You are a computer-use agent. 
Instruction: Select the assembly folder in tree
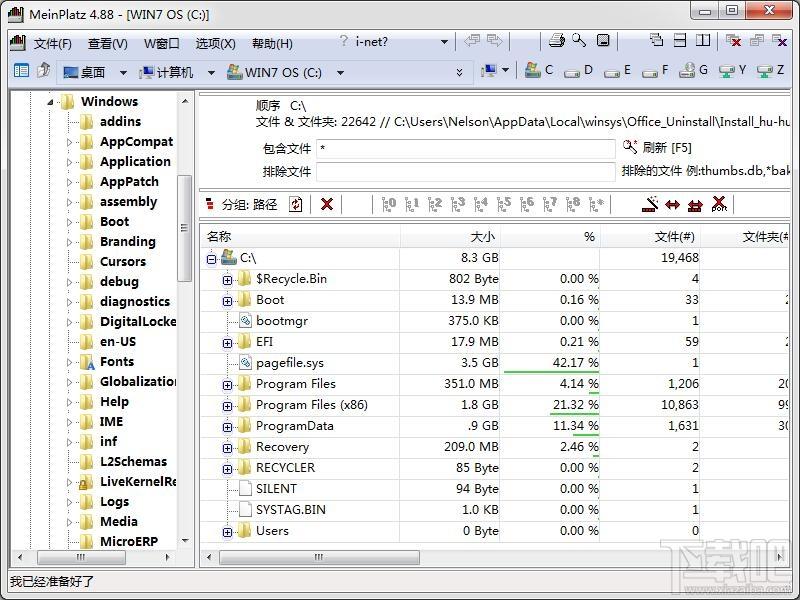129,202
